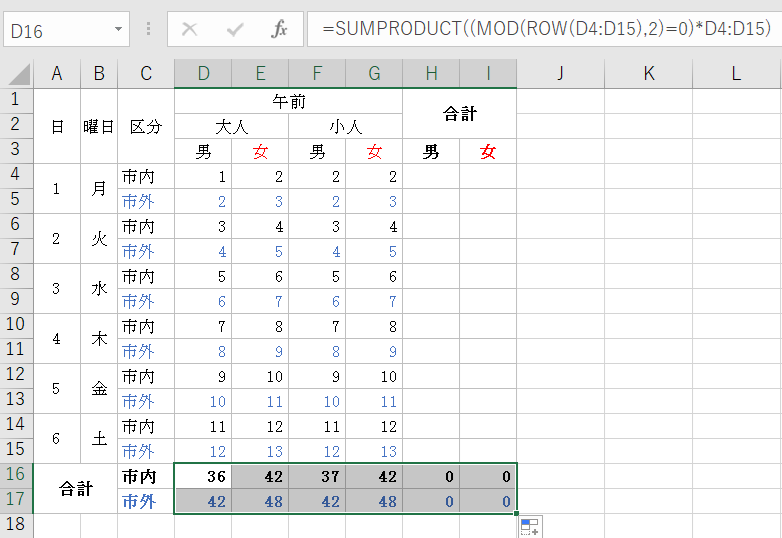Select row 16 header
782x538 pixels.
point(15,474)
